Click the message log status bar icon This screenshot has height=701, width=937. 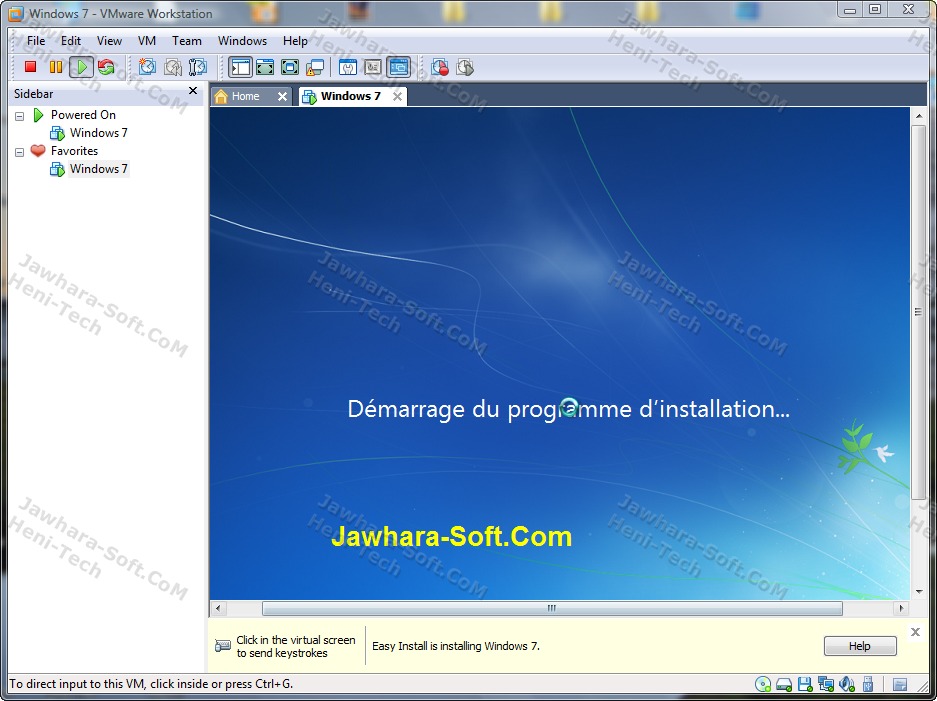coord(900,684)
